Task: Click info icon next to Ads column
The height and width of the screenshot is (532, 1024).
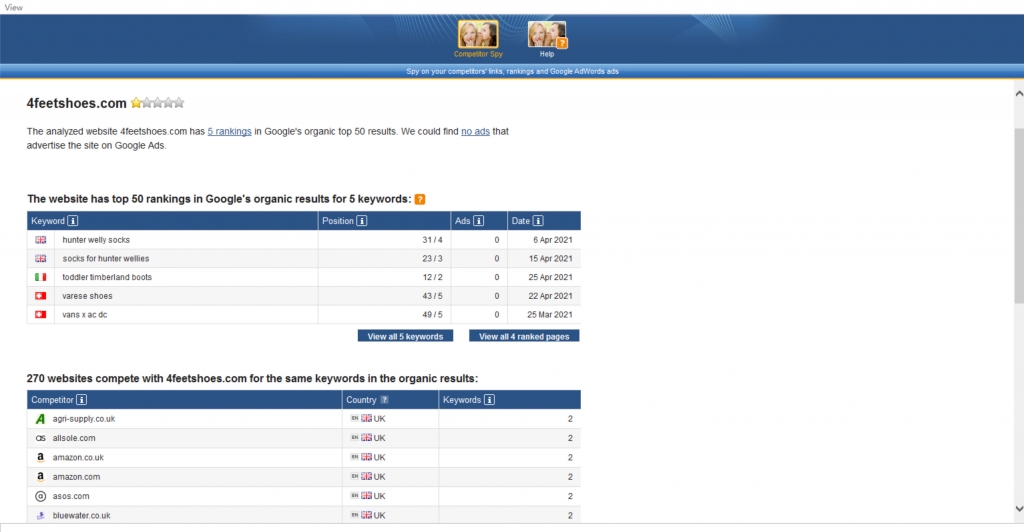Action: pos(479,221)
